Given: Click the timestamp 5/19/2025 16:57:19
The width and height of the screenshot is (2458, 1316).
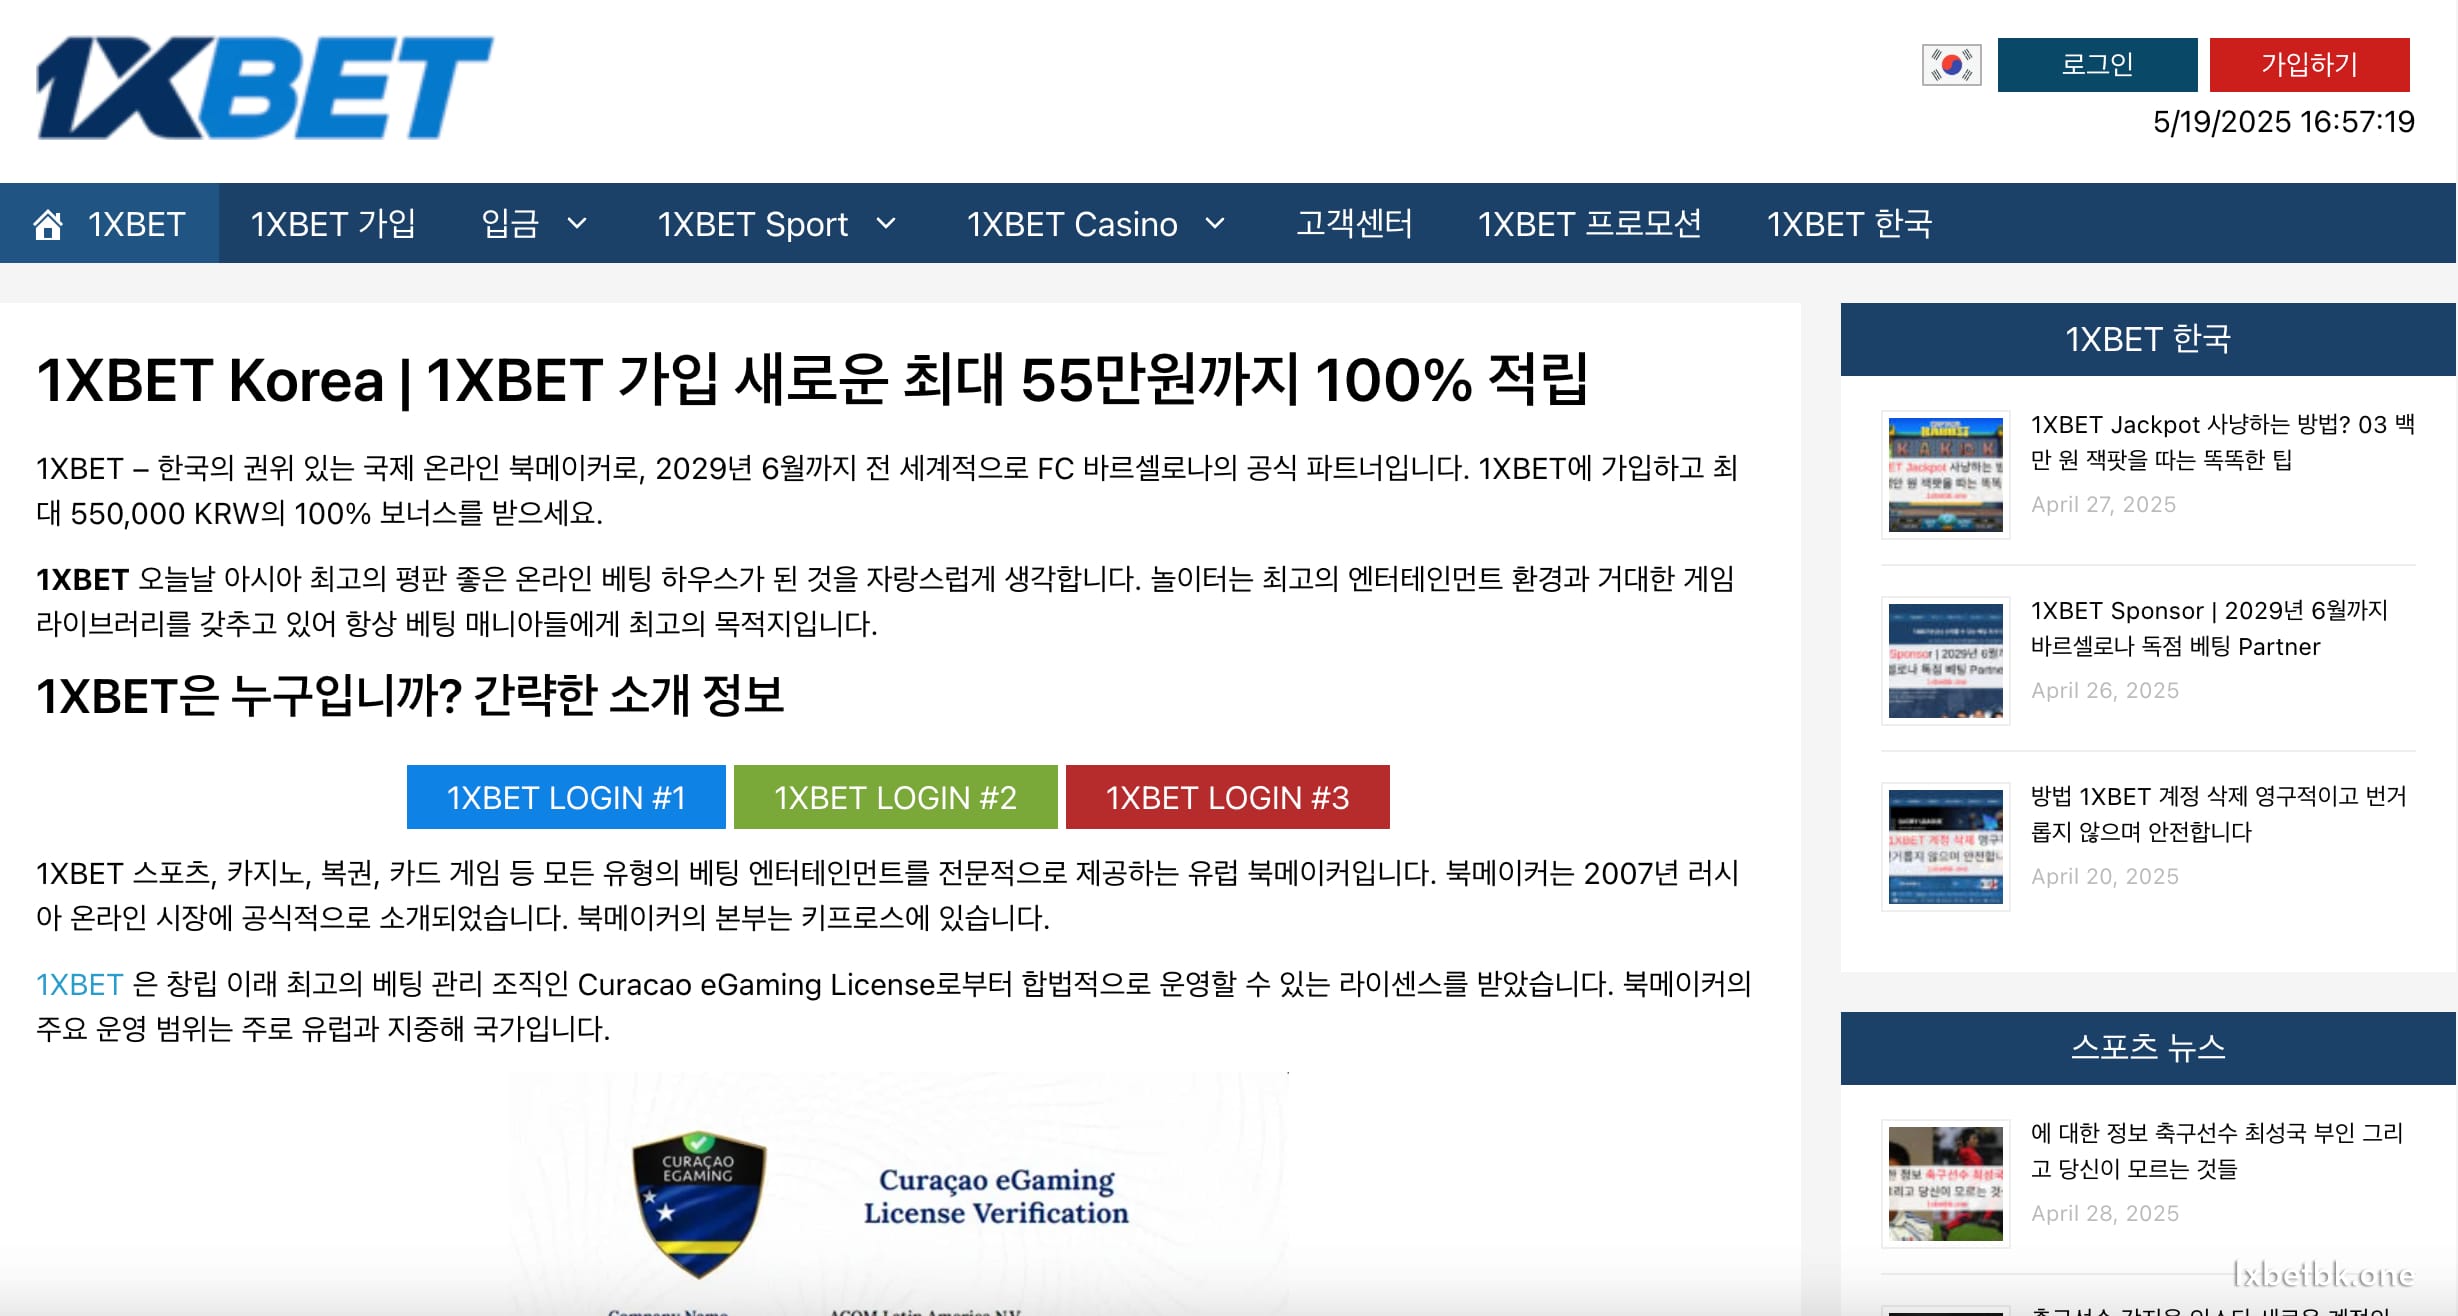Looking at the screenshot, I should (x=2283, y=122).
